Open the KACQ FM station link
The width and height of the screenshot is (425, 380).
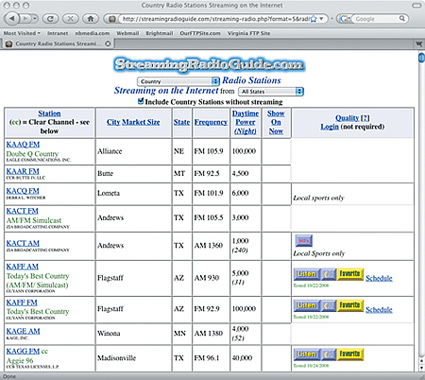23,191
